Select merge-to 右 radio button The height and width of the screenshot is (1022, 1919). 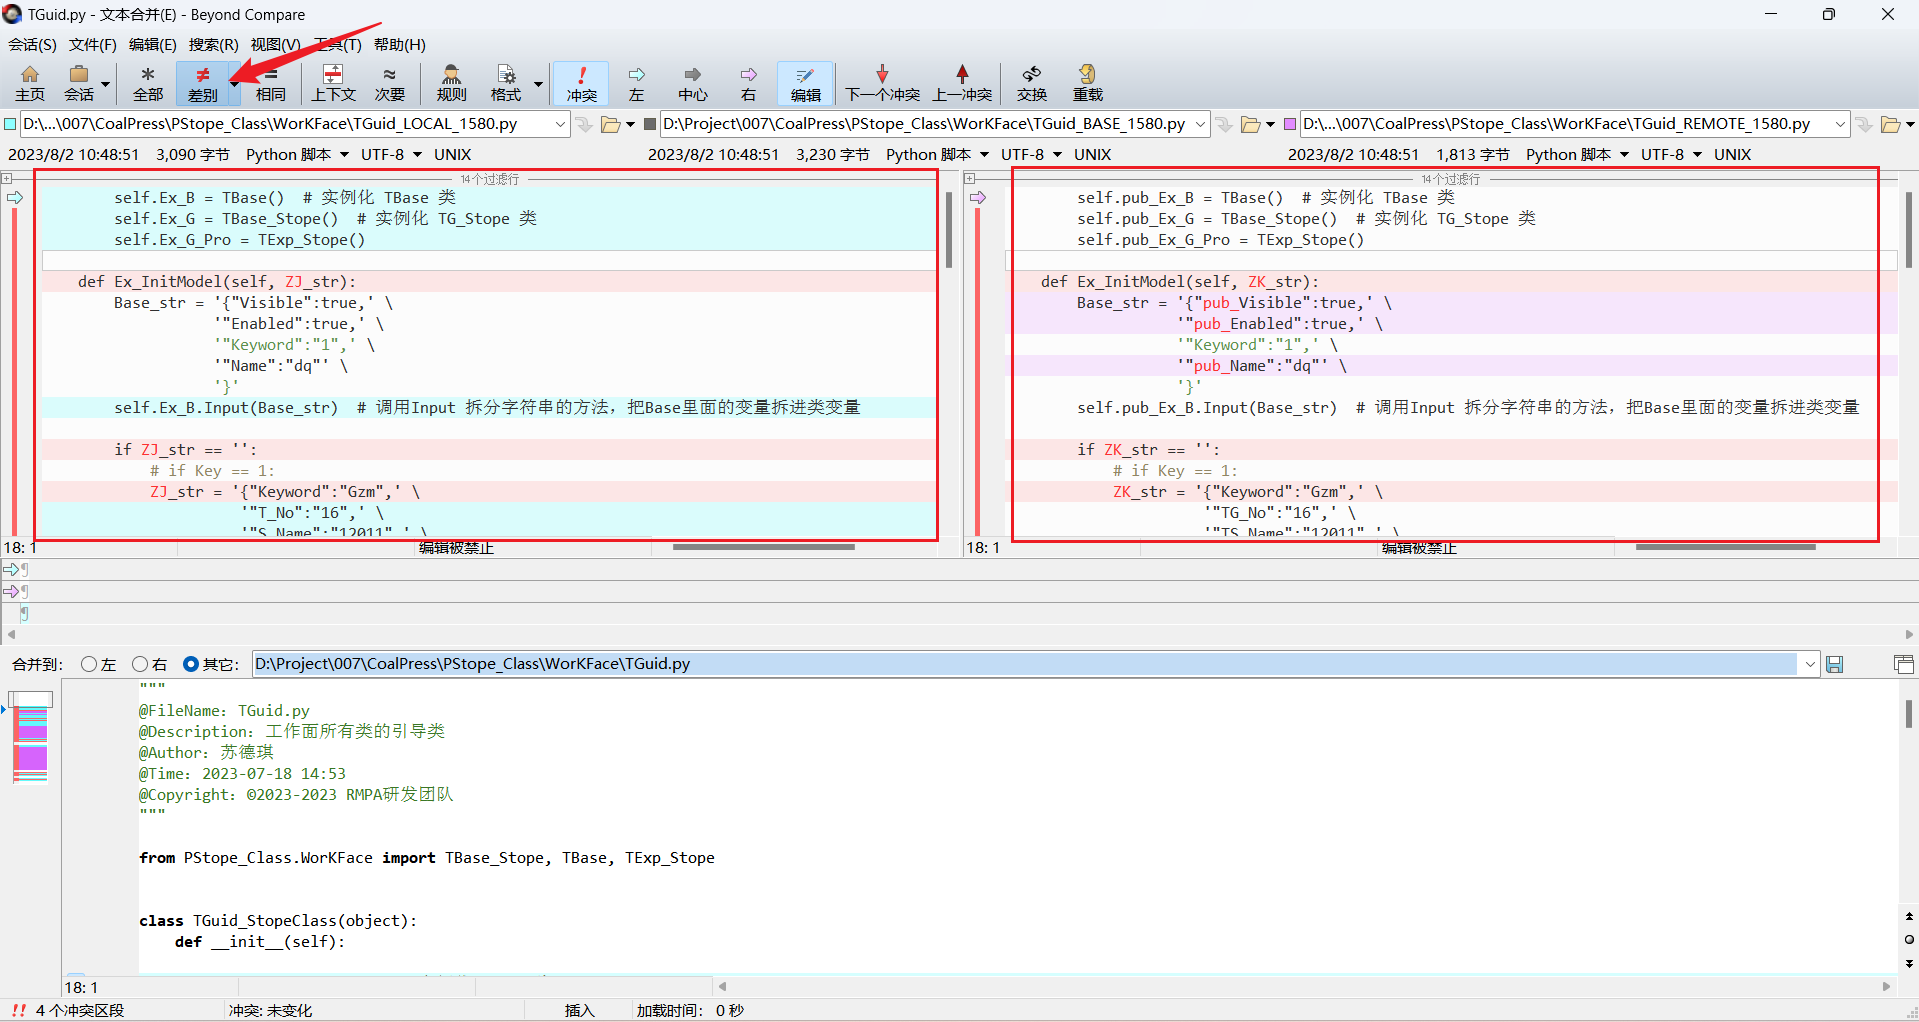[x=140, y=664]
